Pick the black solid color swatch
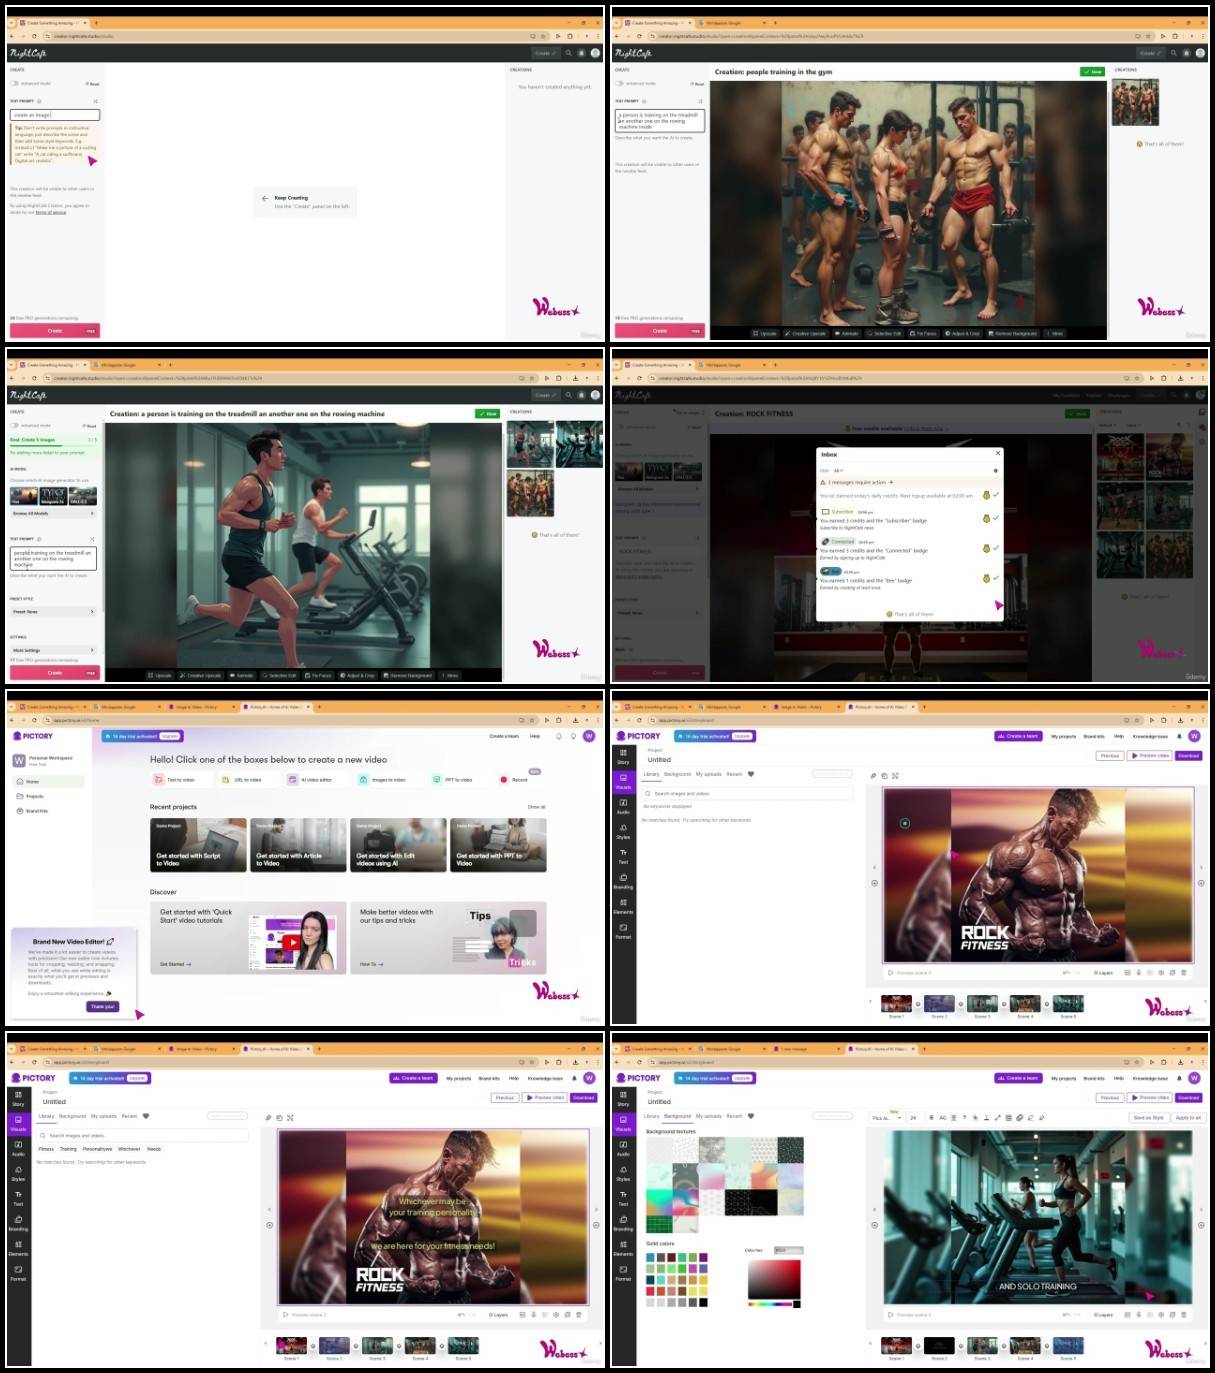 (703, 1302)
